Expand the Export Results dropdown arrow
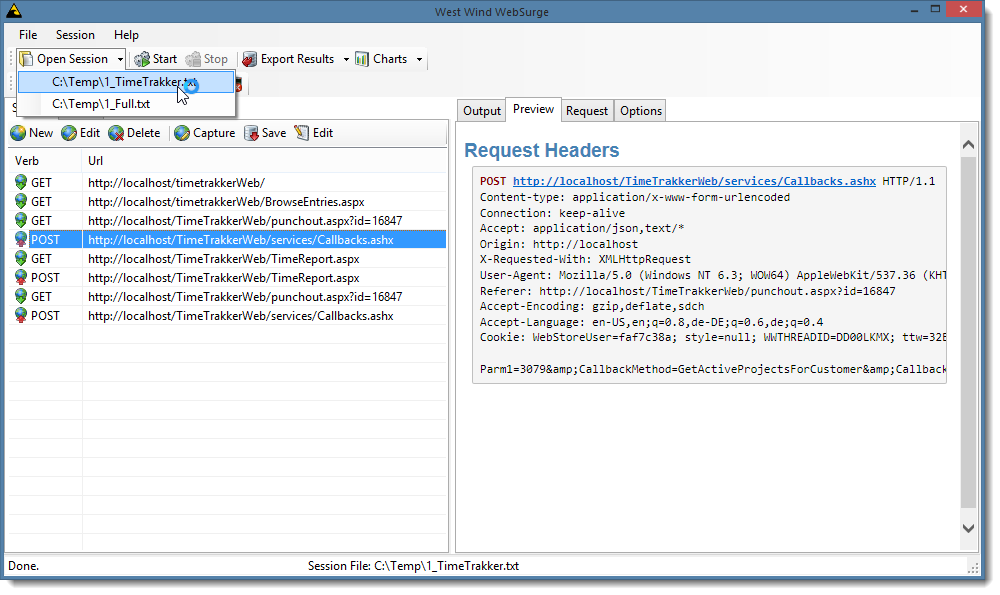The image size is (1000, 595). [x=346, y=59]
